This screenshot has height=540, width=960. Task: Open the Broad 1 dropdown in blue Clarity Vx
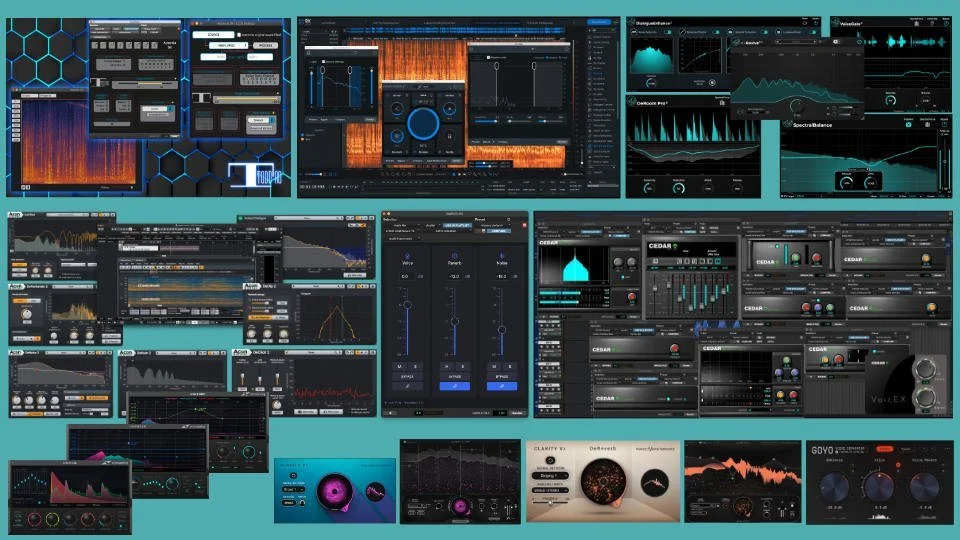coord(293,489)
